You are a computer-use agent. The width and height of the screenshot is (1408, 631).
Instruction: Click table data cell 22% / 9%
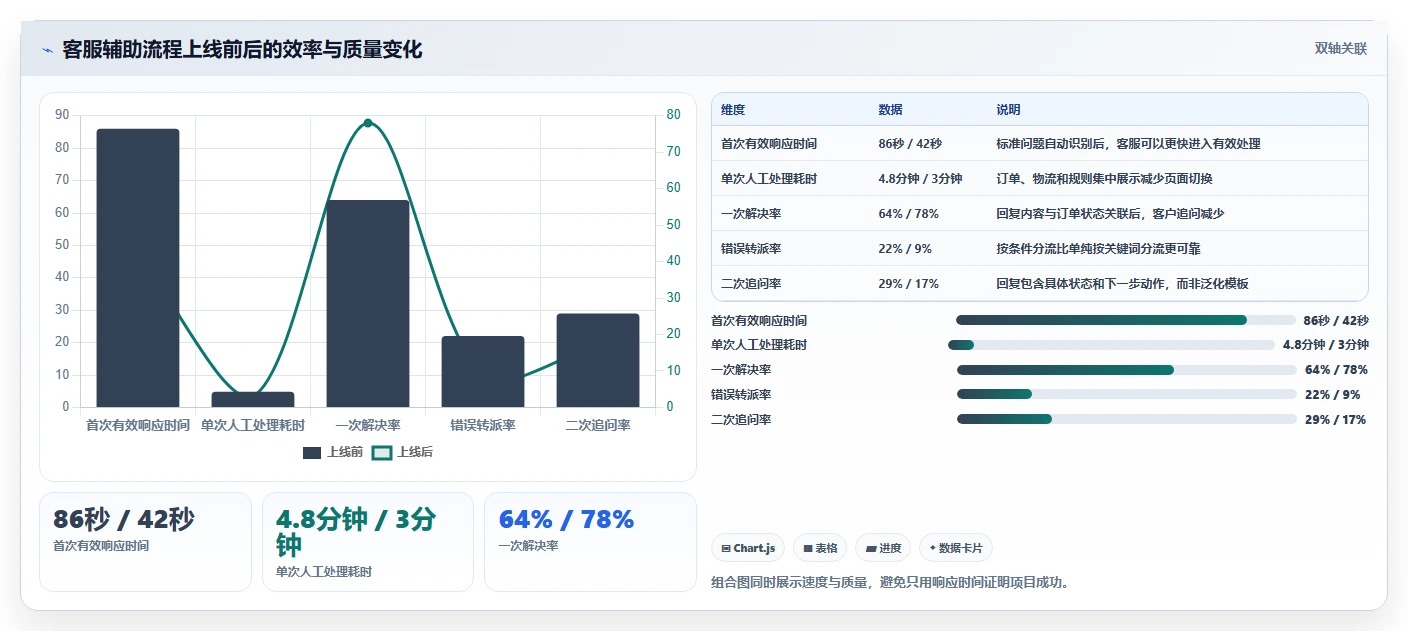pyautogui.click(x=905, y=249)
